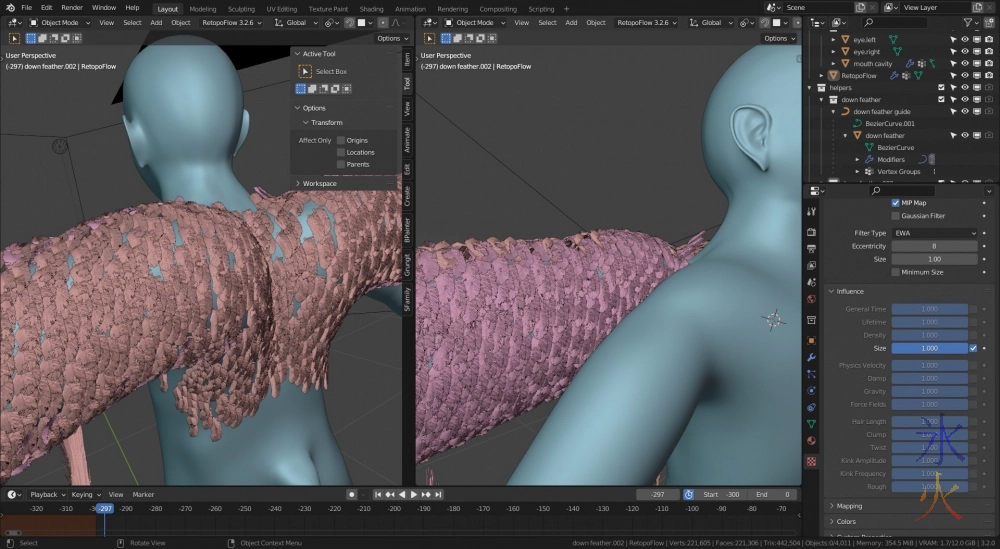Viewport: 1000px width, 549px height.
Task: Open the Filter Type EWA dropdown
Action: [934, 233]
